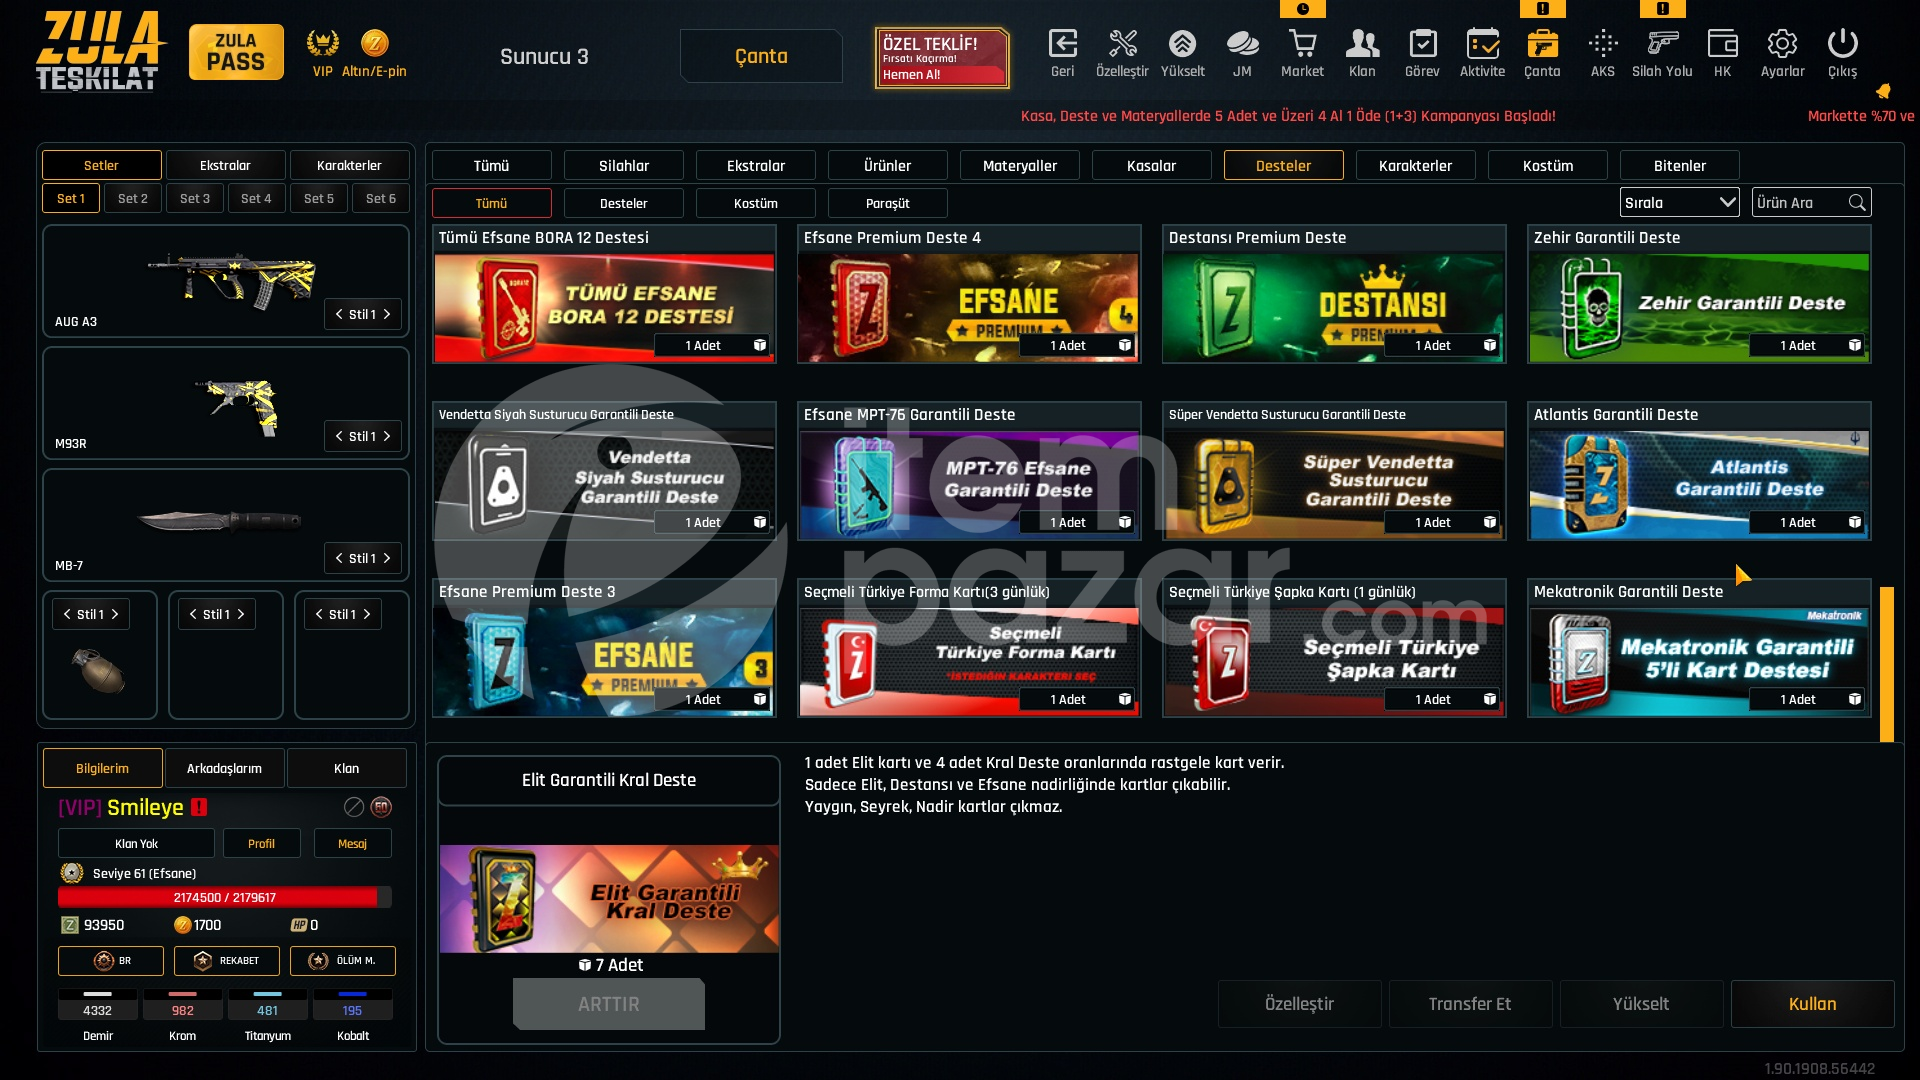Image resolution: width=1920 pixels, height=1080 pixels.
Task: Open the Karakterler loadout tab on left
Action: point(349,165)
